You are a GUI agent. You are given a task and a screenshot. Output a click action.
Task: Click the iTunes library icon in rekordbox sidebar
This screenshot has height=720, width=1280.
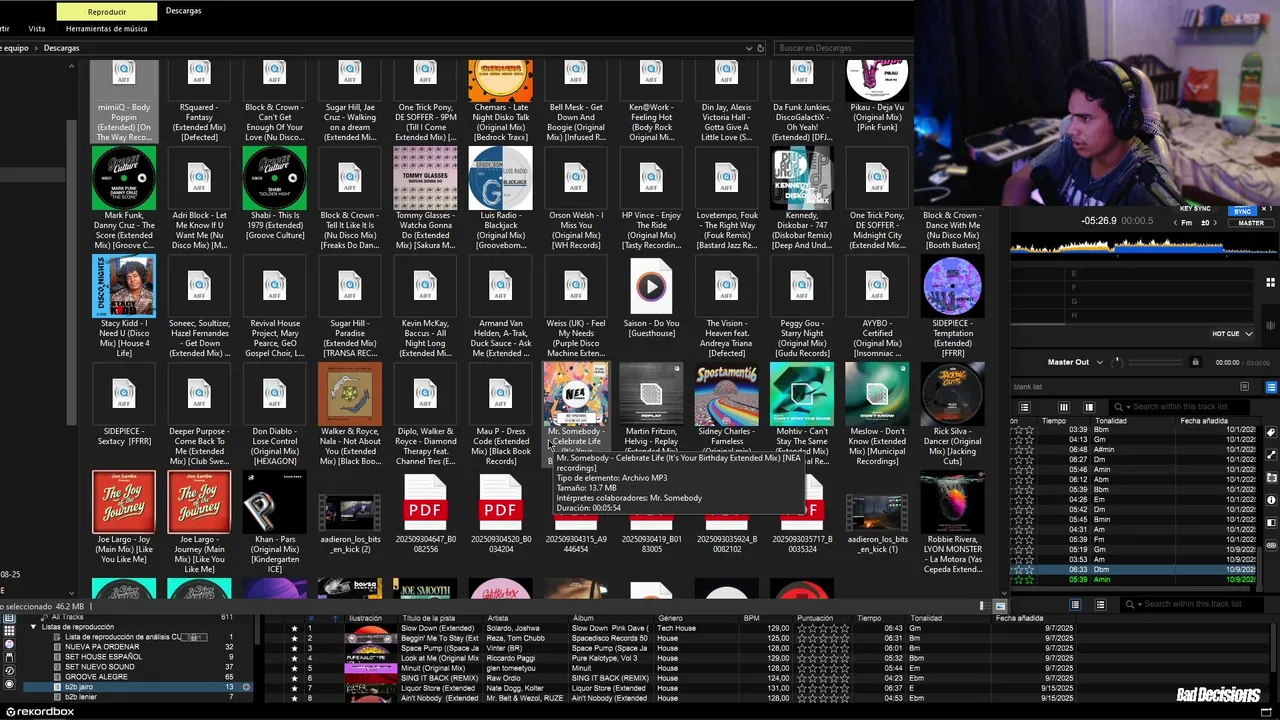click(x=9, y=644)
